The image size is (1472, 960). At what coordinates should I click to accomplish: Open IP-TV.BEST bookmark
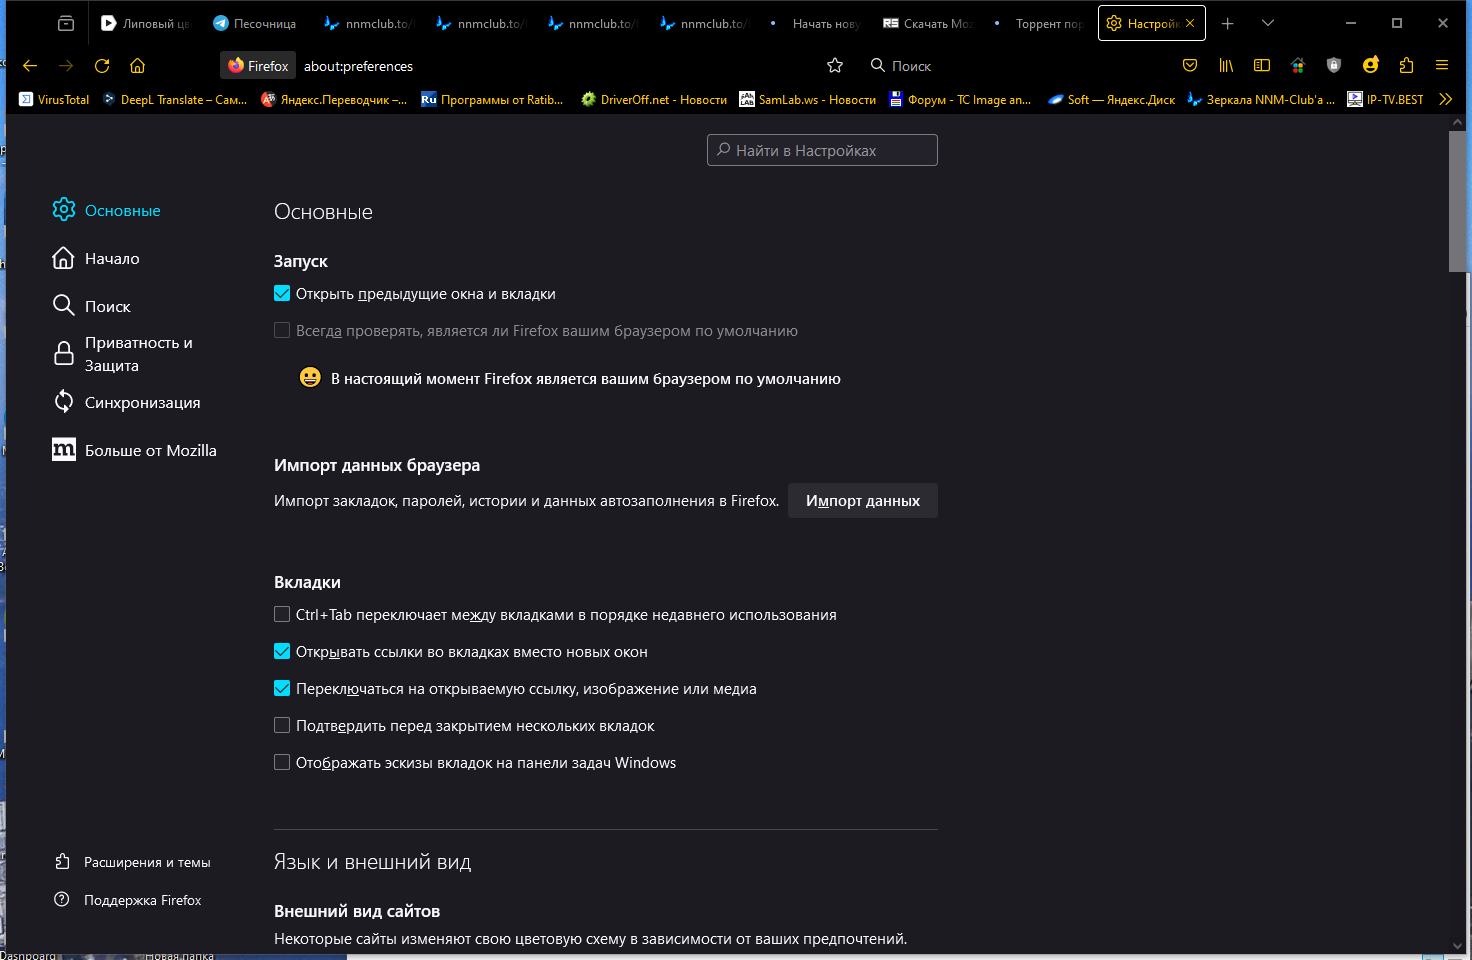(1385, 99)
